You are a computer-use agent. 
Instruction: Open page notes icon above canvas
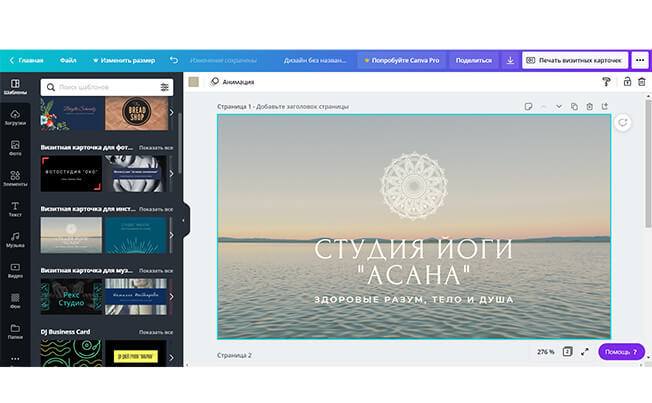527,106
